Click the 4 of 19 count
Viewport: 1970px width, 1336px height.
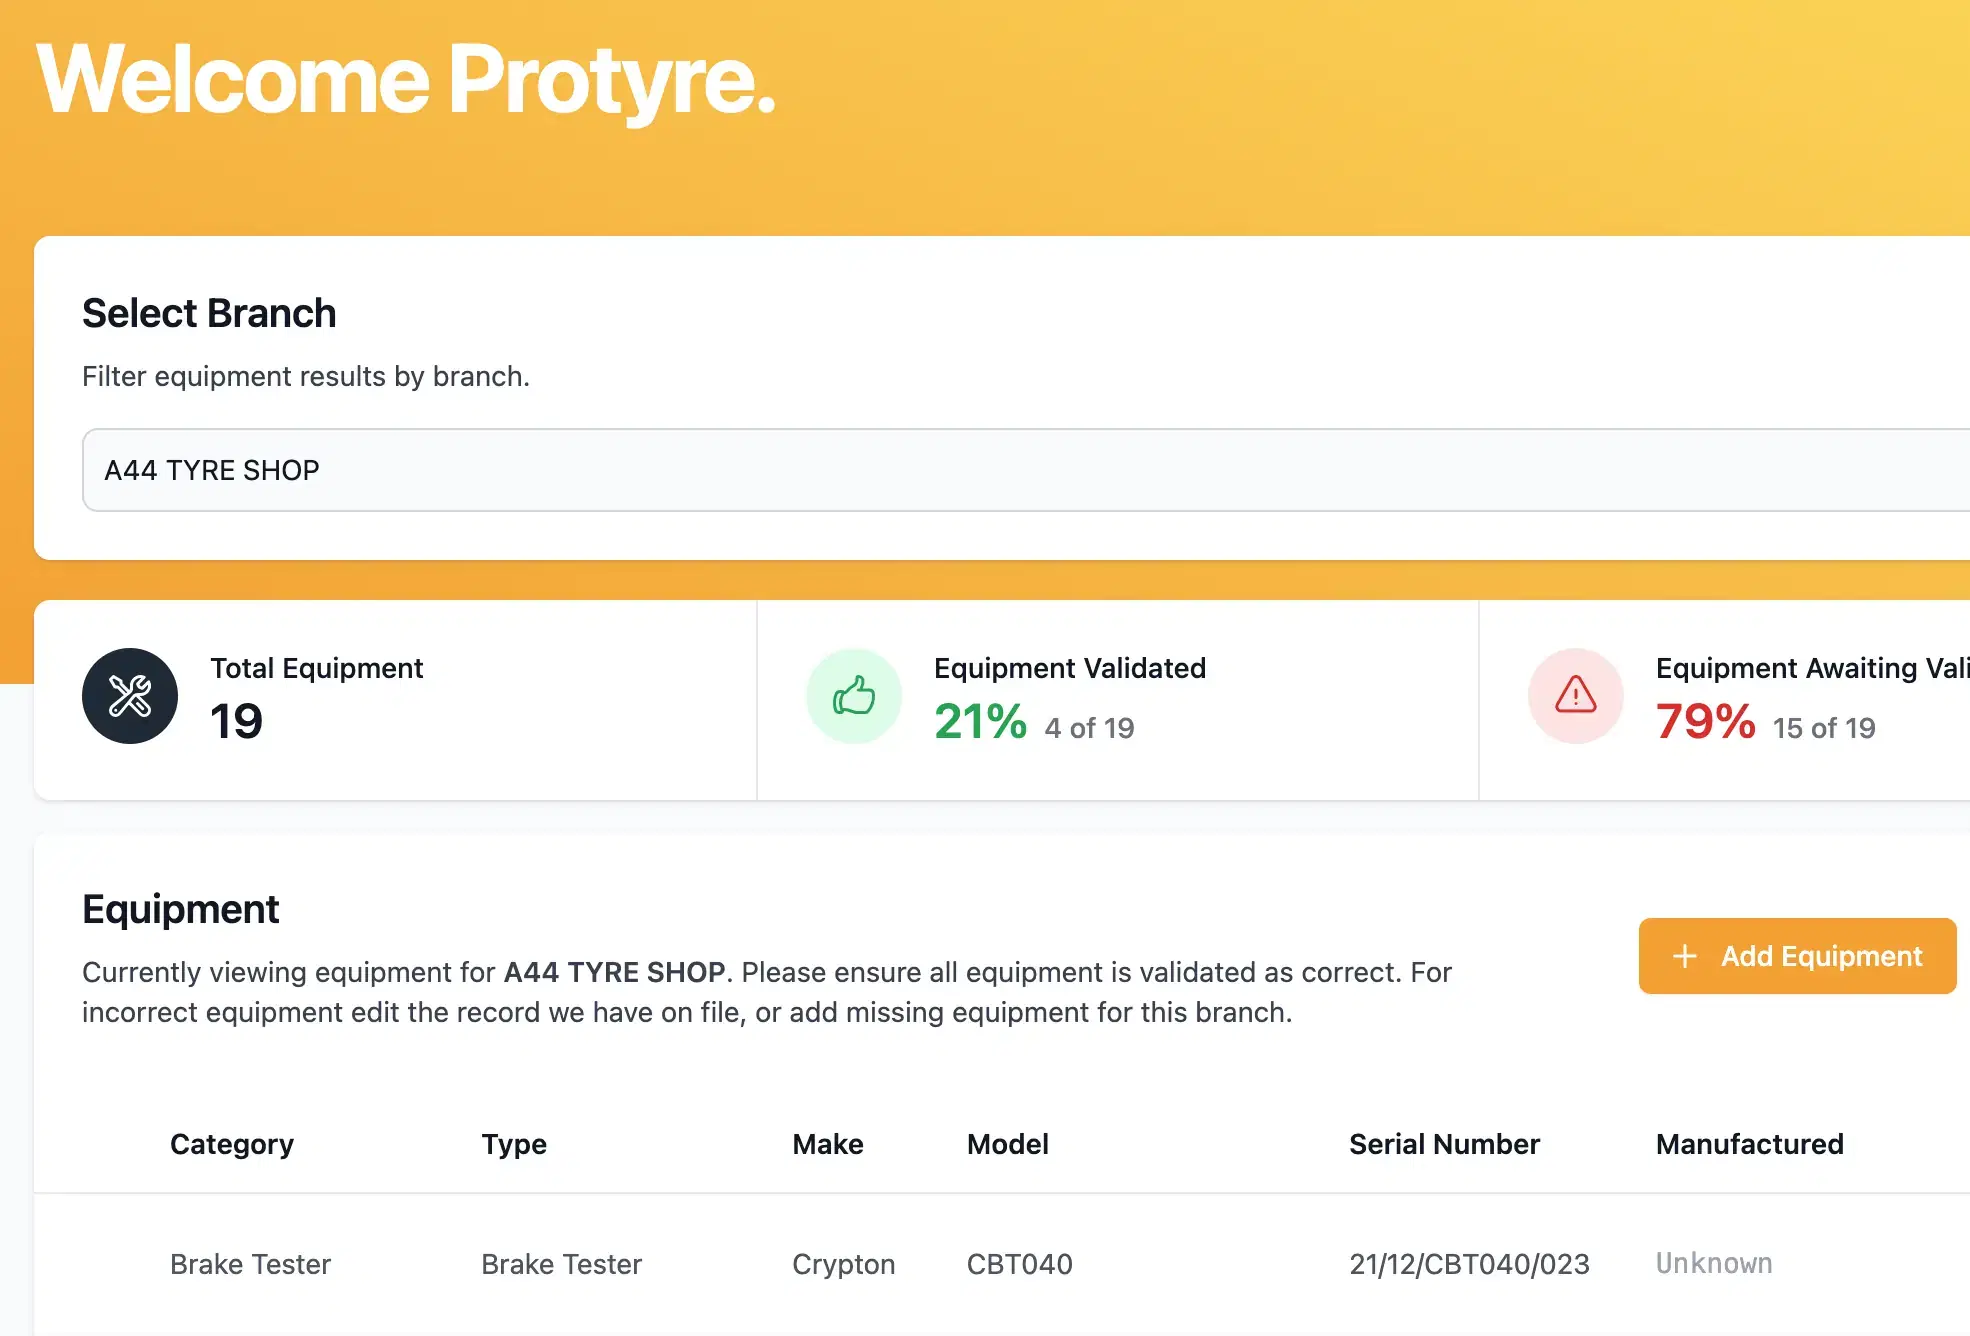[1090, 728]
